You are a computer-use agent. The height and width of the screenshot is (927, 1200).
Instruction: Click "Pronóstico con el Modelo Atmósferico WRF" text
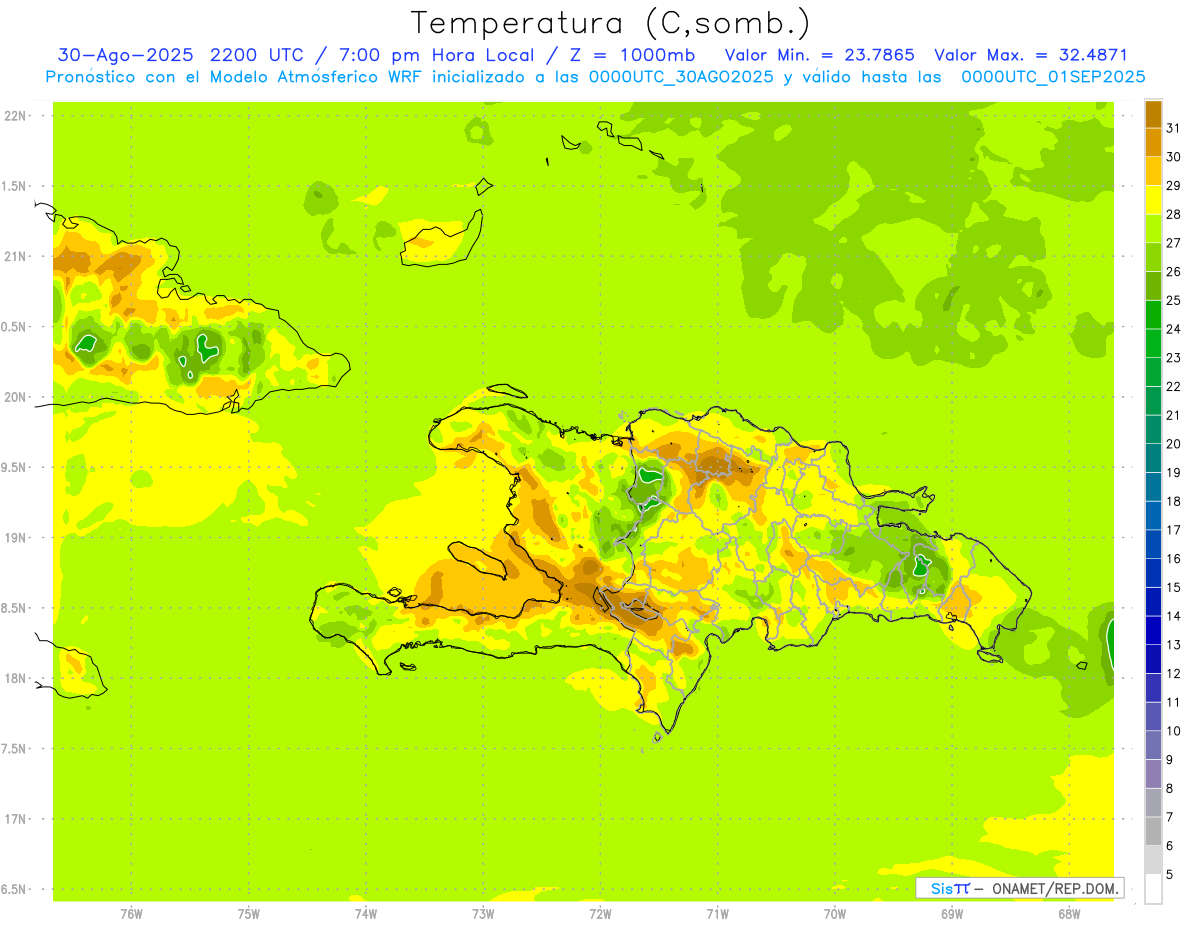click(x=237, y=77)
